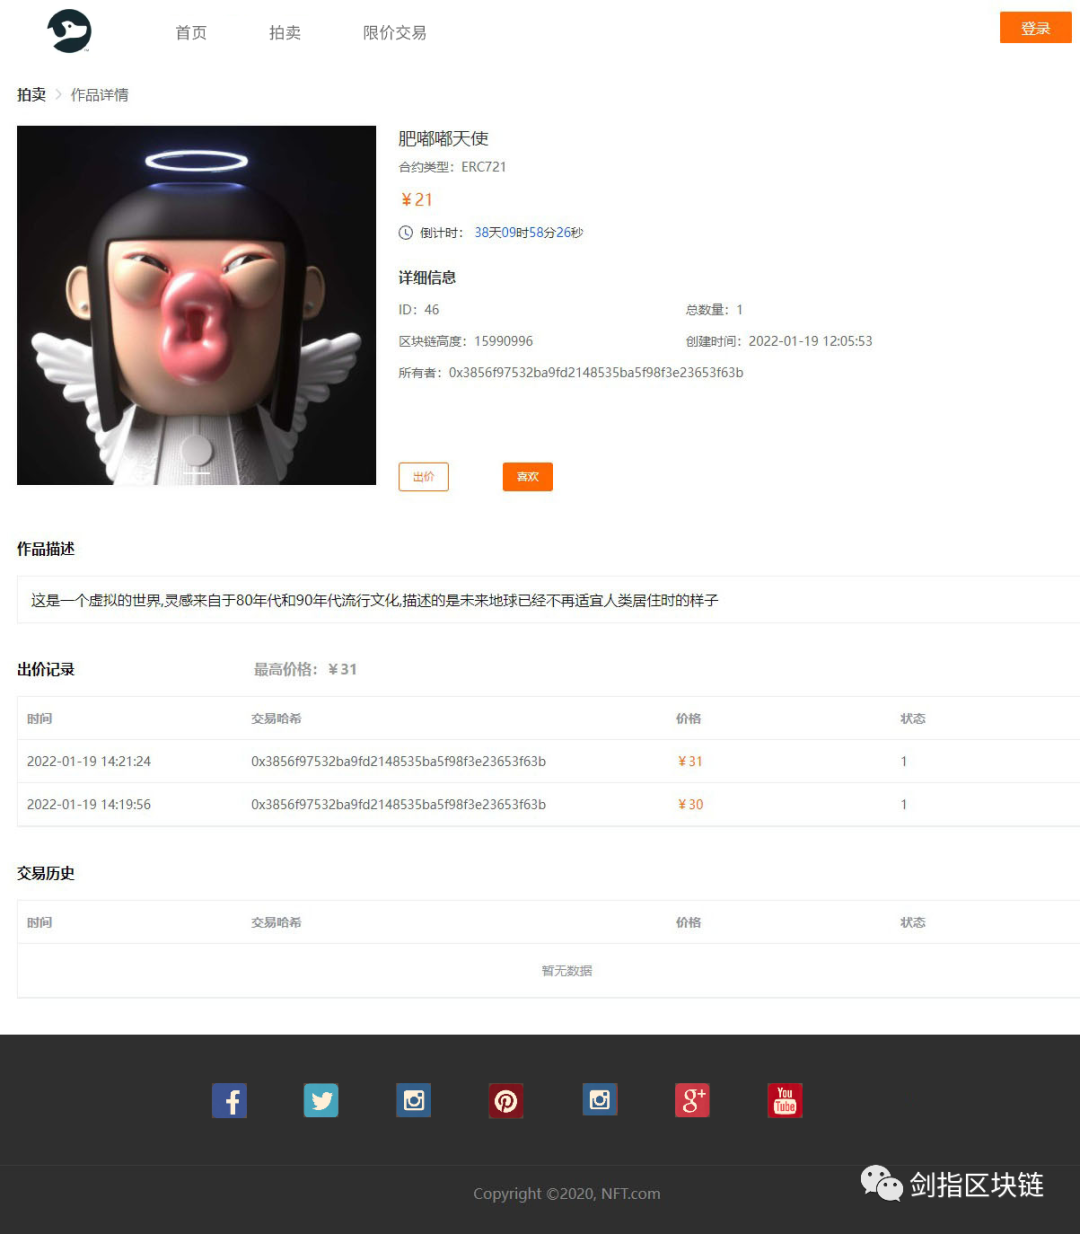This screenshot has height=1234, width=1080.
Task: Open the Google+ share icon
Action: [692, 1100]
